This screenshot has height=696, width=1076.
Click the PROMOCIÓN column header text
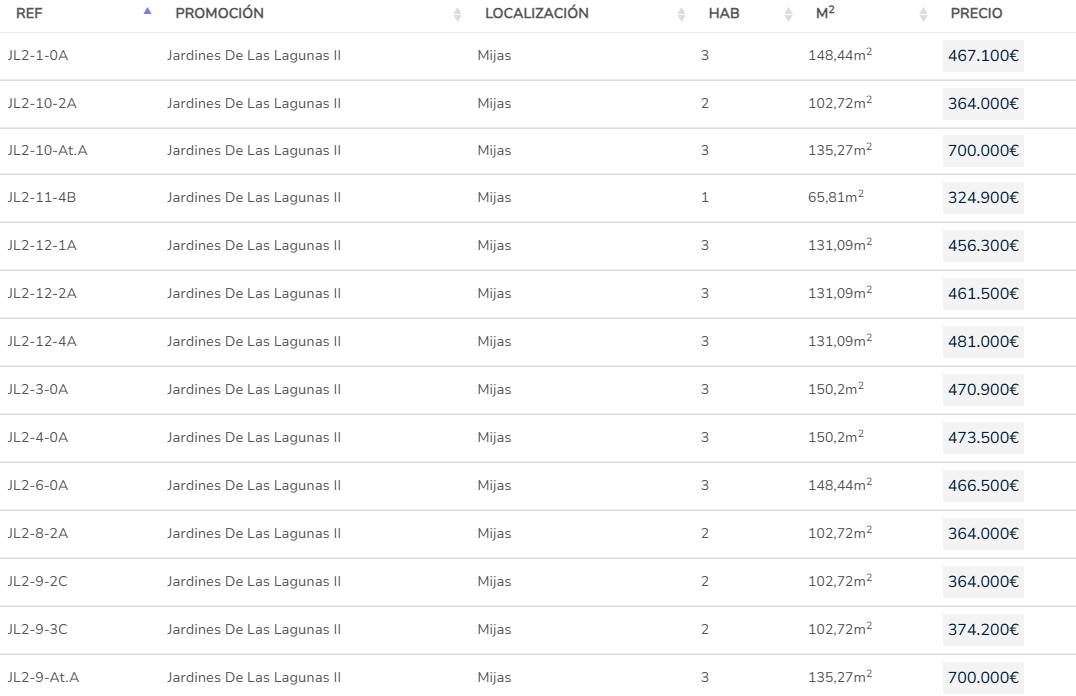click(219, 14)
